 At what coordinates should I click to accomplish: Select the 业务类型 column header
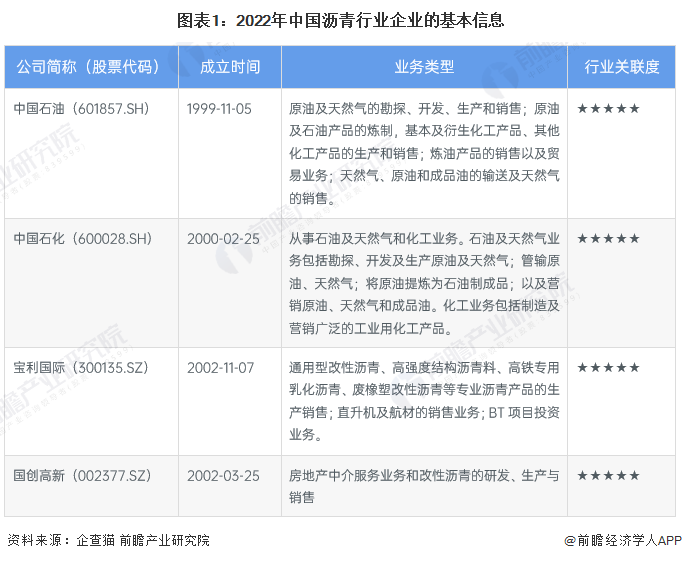coord(424,67)
